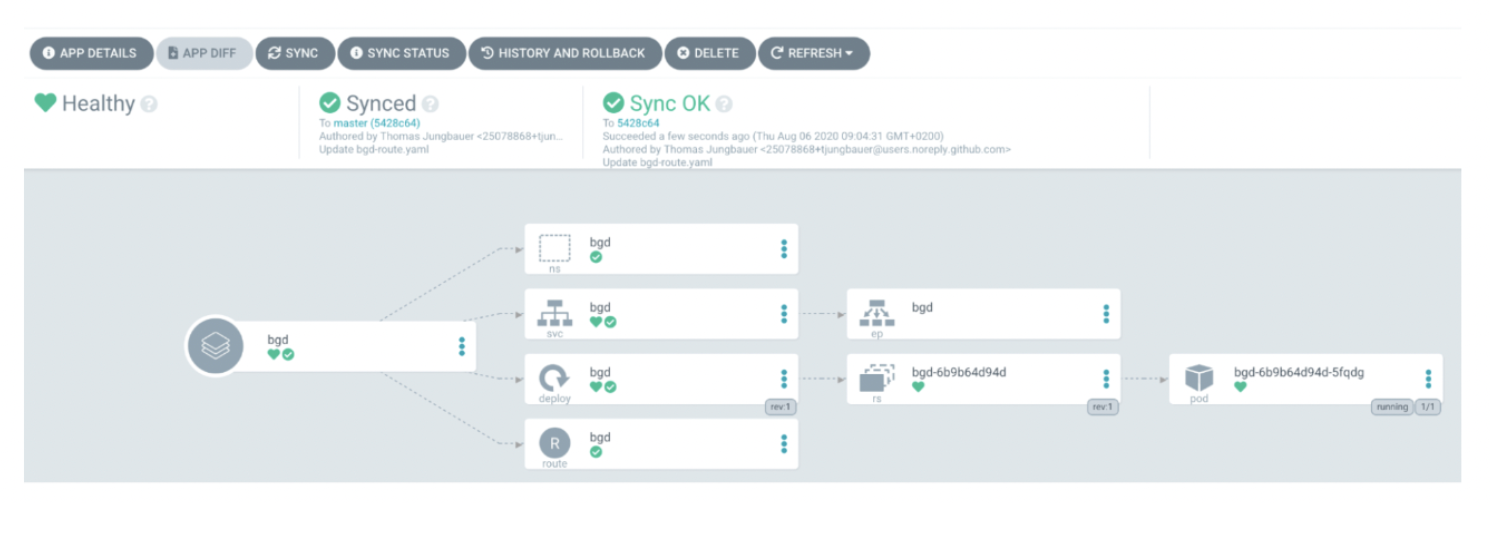Click the replicaset (rs) icon

[x=876, y=378]
